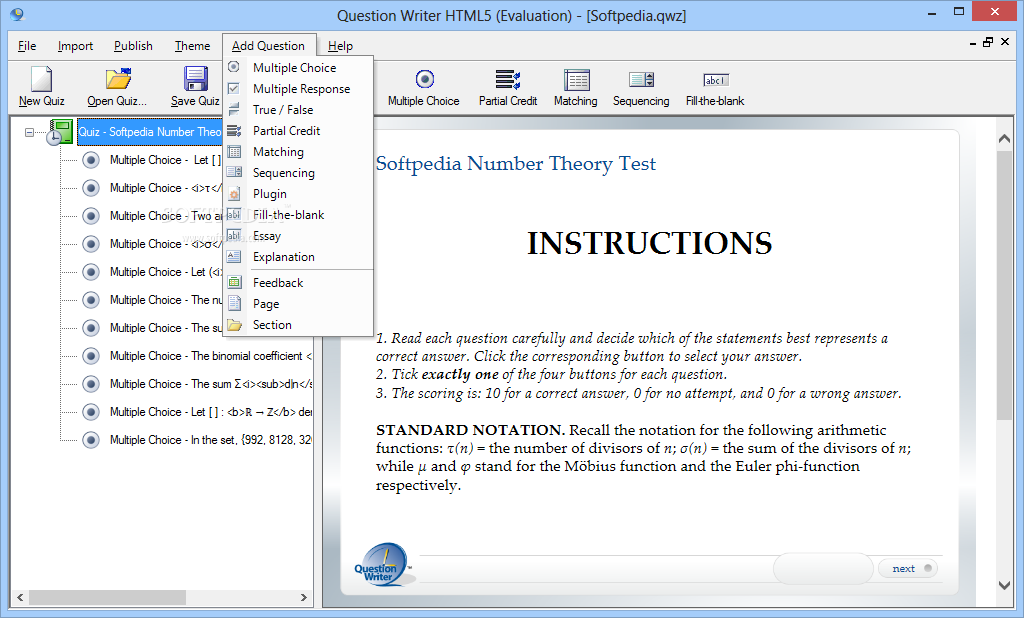This screenshot has width=1024, height=618.
Task: Choose Multiple Choice from Add Question menu
Action: click(298, 67)
